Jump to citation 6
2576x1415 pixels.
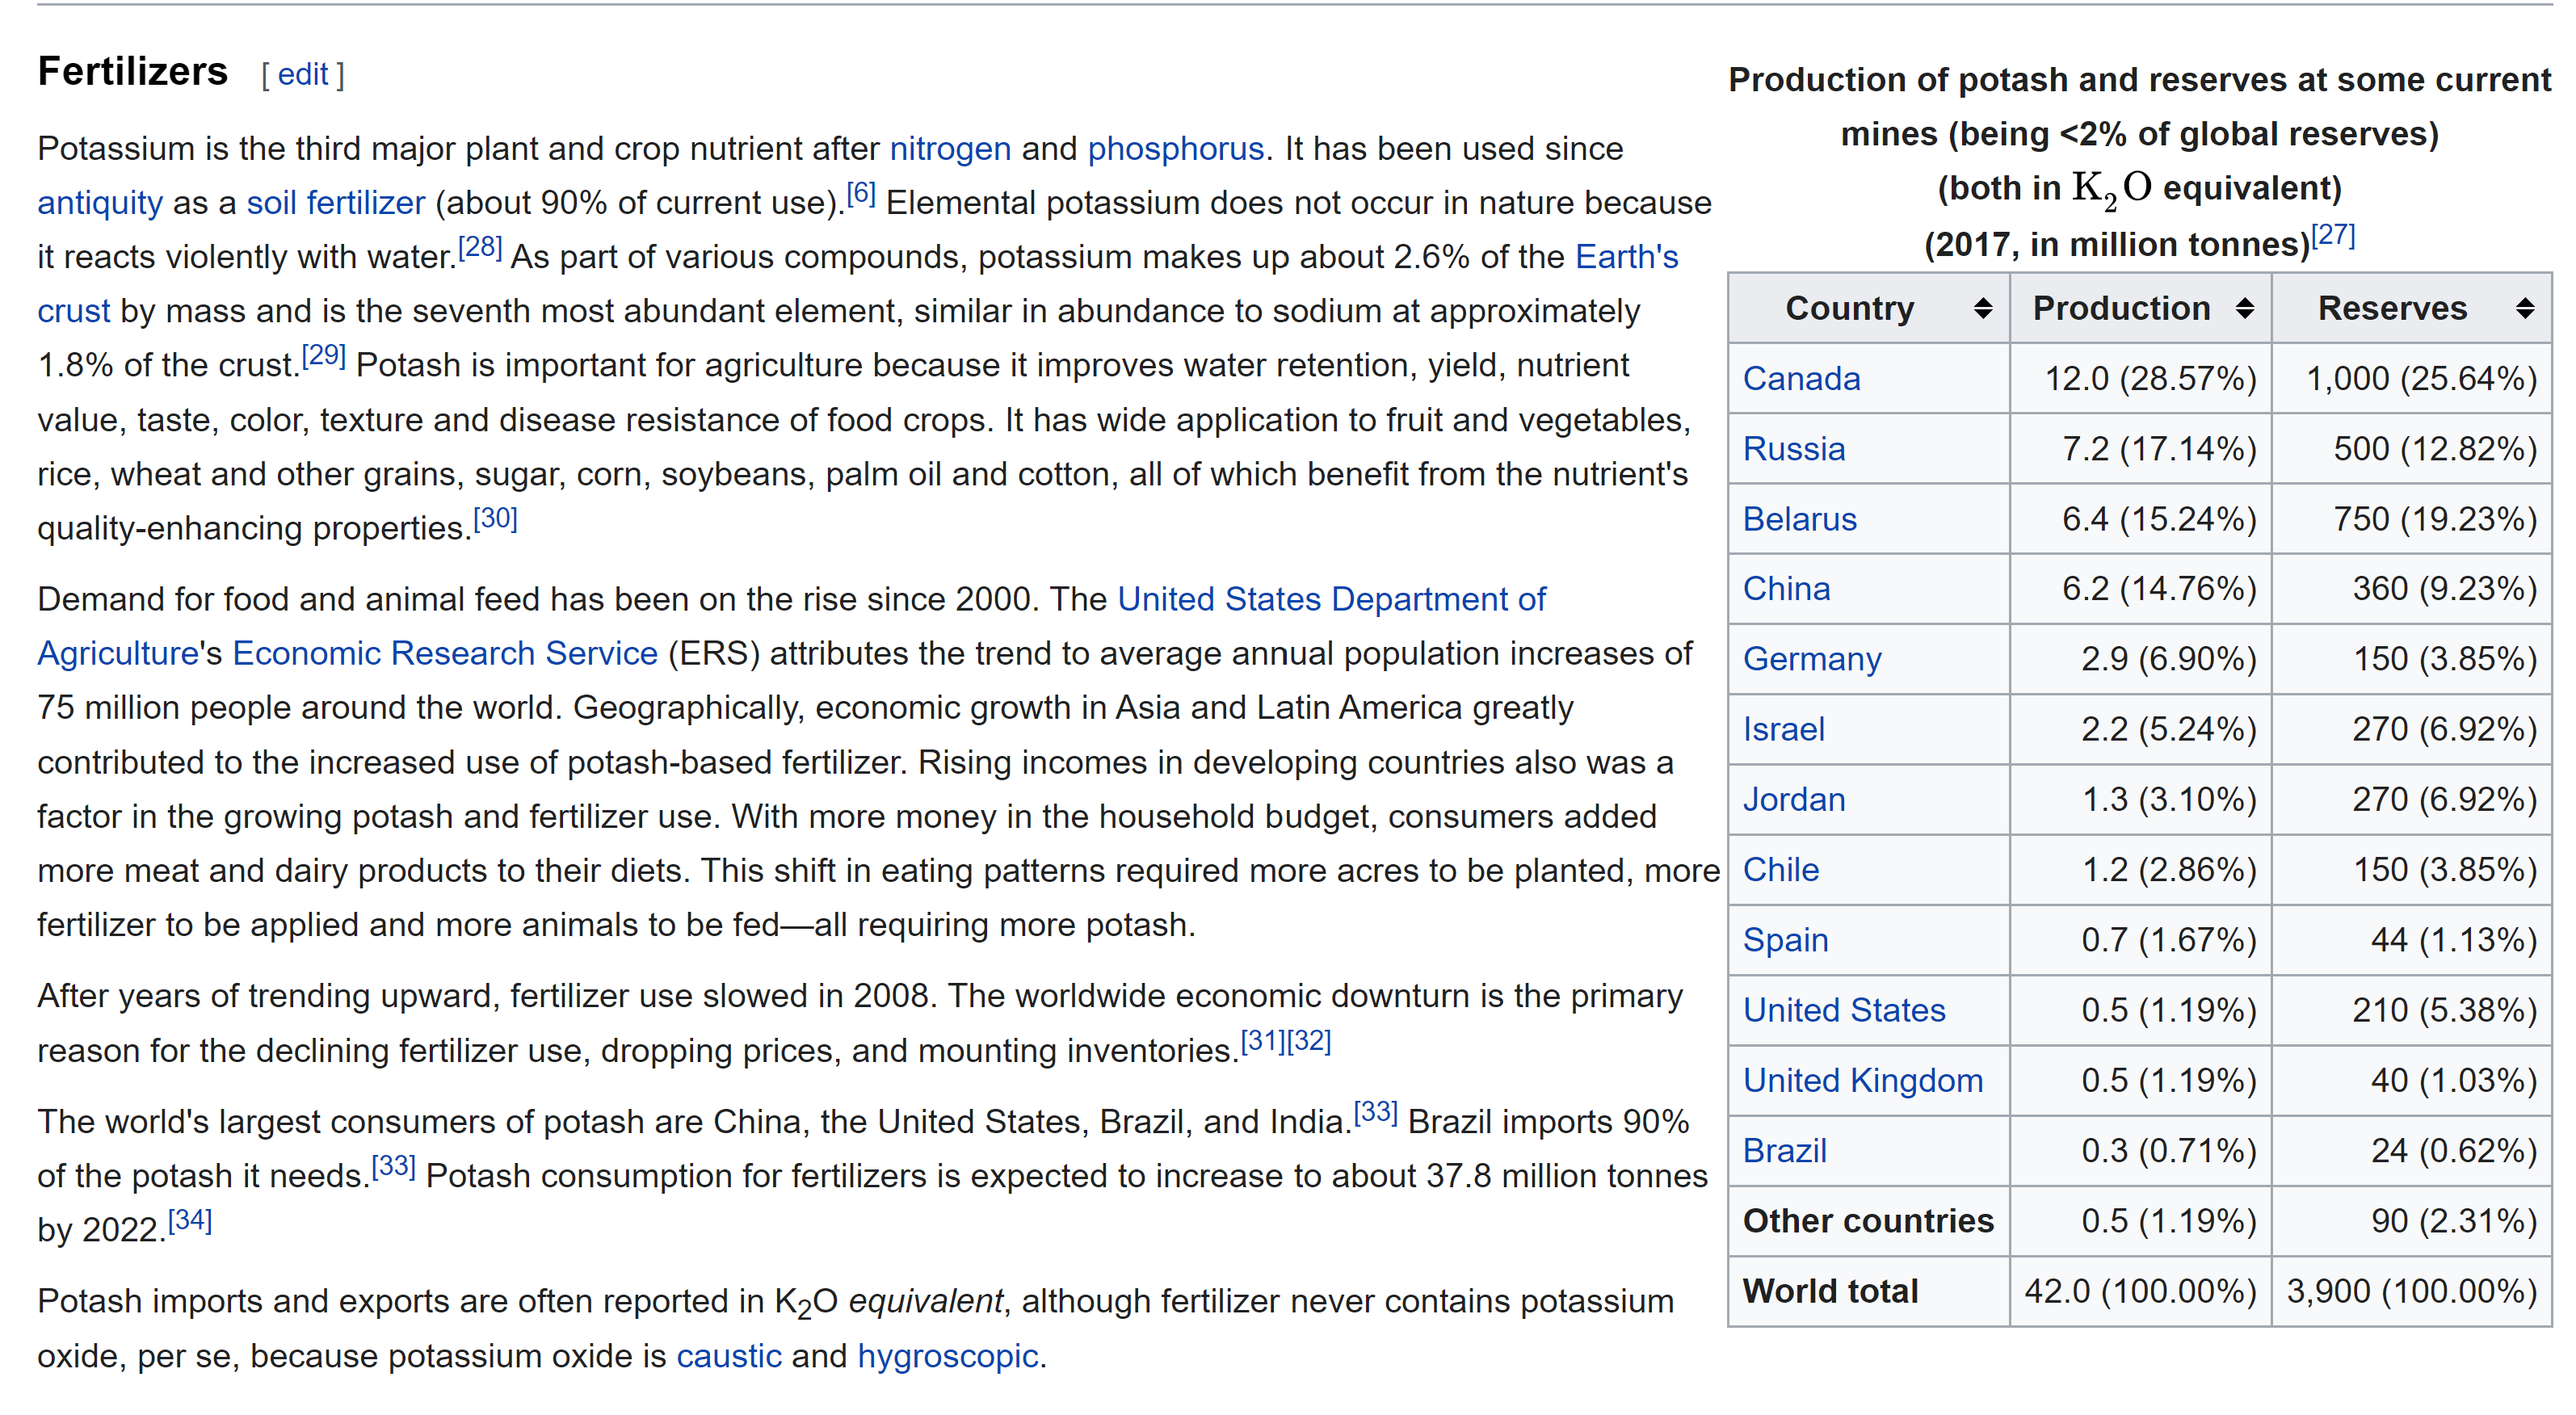pos(861,193)
